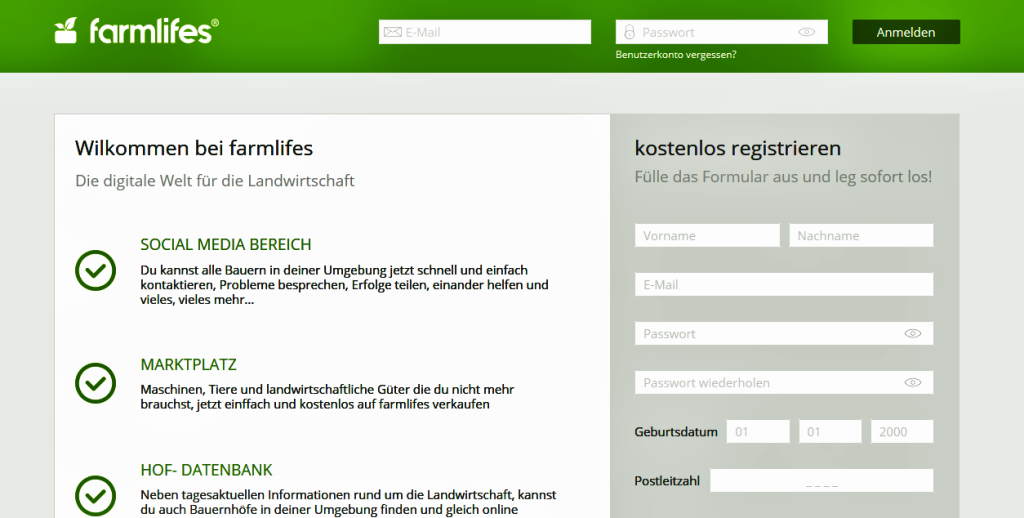Click the Vorname input field
The width and height of the screenshot is (1024, 518).
click(x=707, y=236)
